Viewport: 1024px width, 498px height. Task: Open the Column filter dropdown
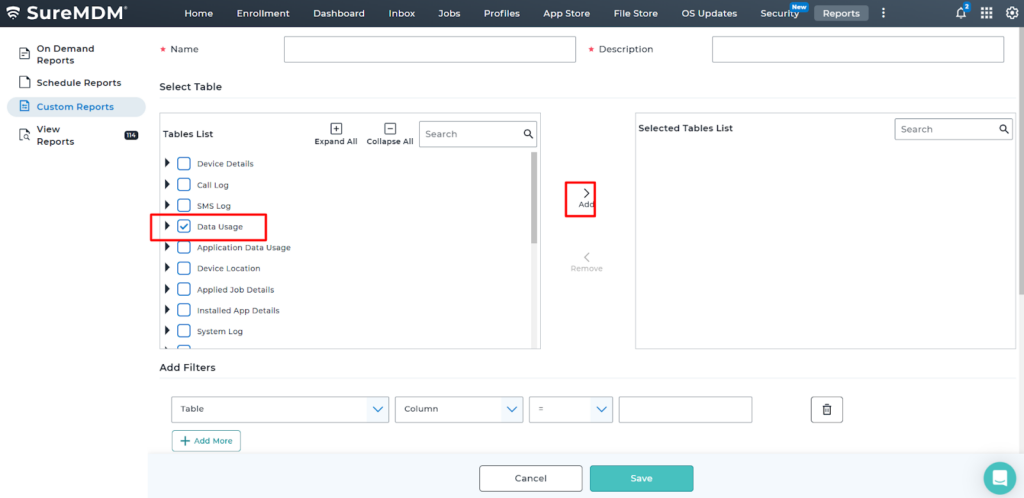(459, 409)
